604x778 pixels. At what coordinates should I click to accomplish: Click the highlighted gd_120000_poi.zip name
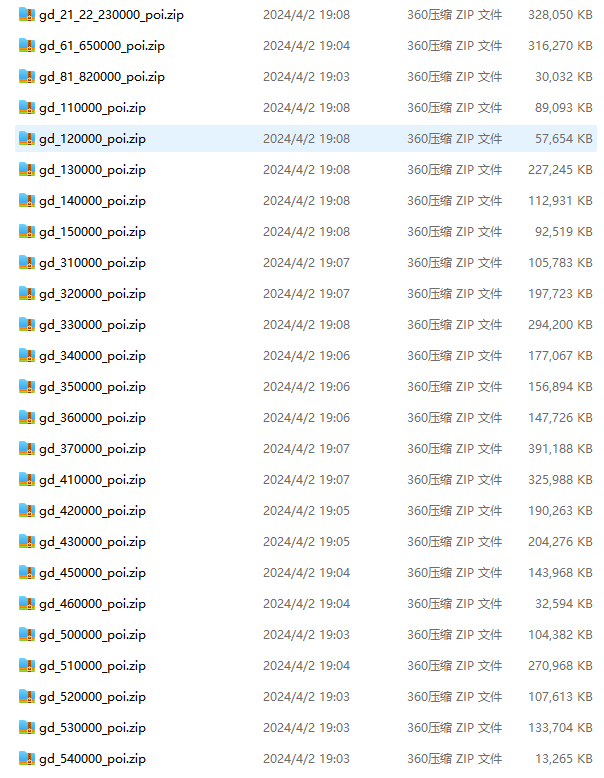(93, 139)
